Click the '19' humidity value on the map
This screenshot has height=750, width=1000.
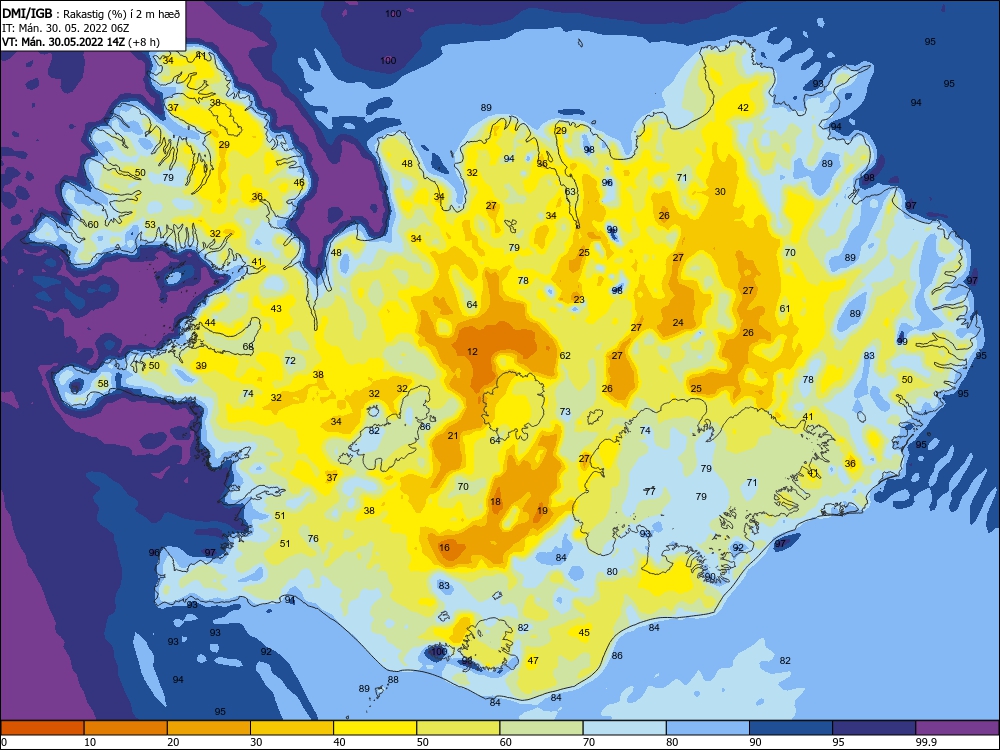542,510
